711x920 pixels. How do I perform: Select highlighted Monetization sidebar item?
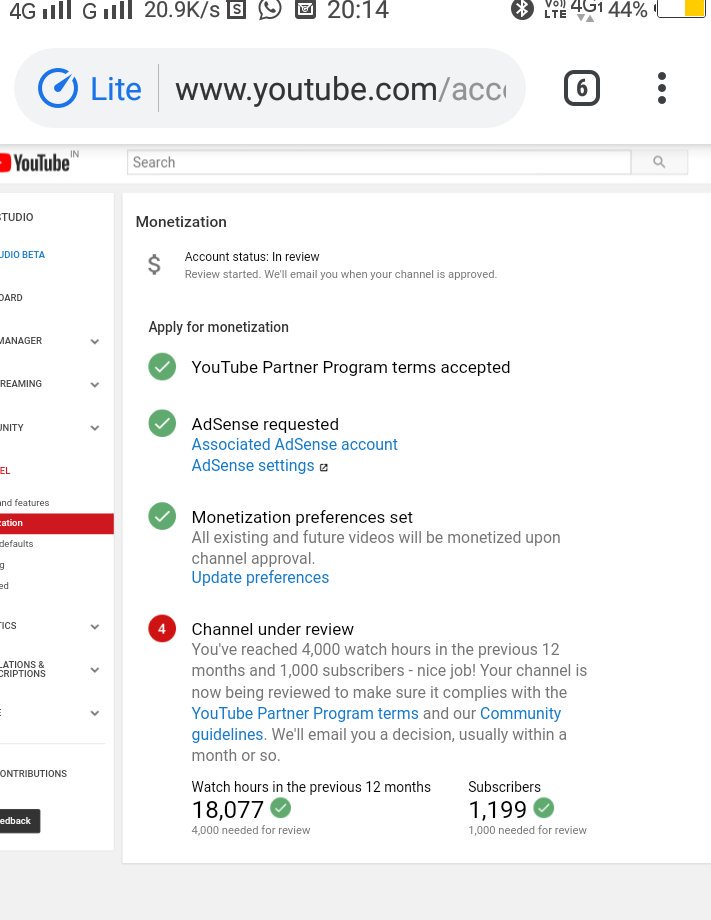pos(57,523)
